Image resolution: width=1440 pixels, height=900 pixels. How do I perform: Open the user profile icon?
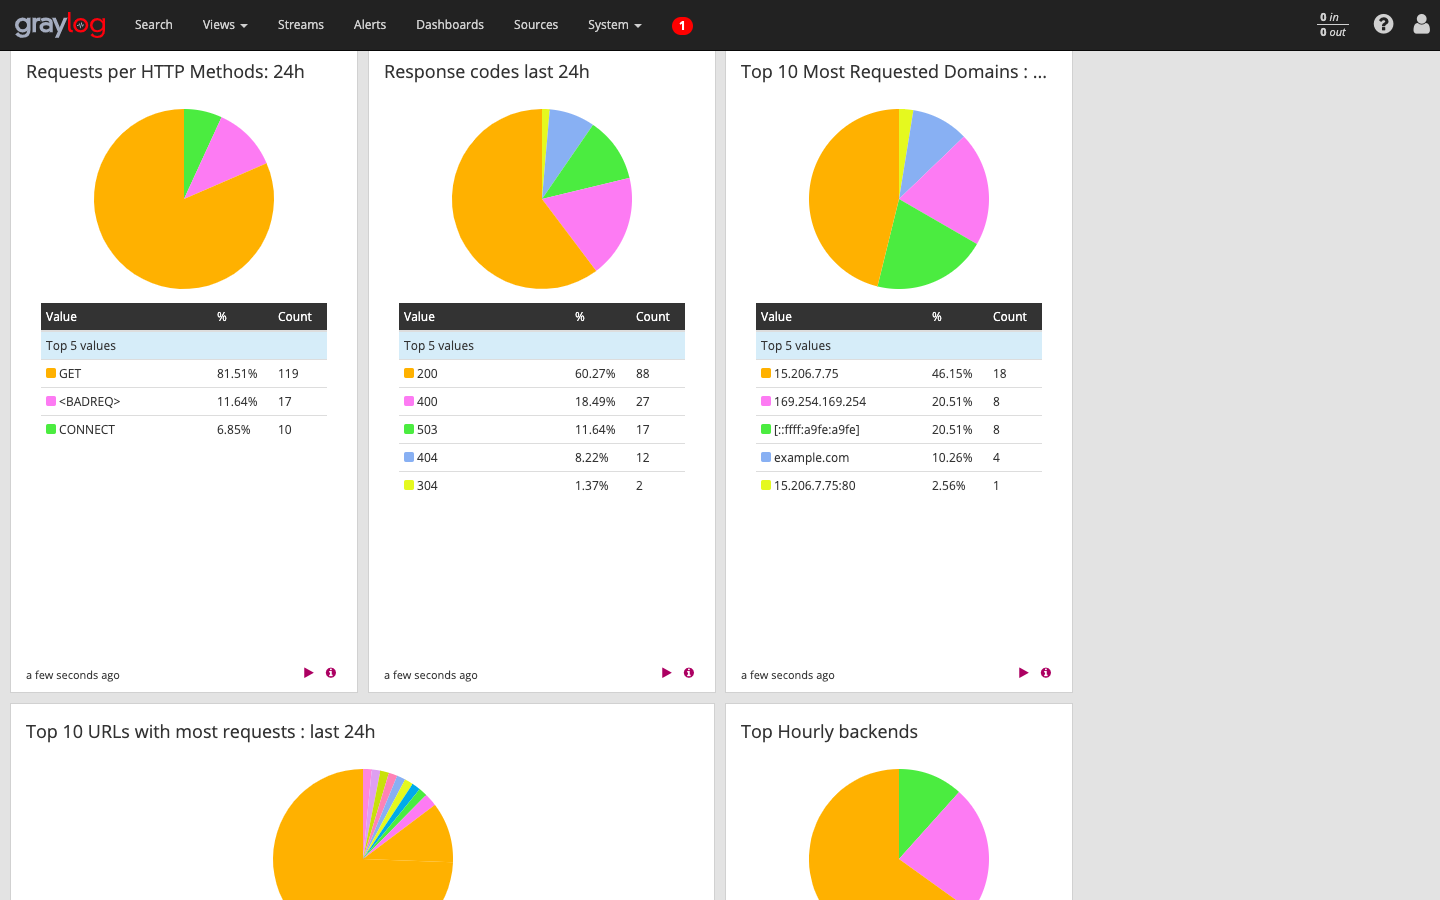(1421, 24)
